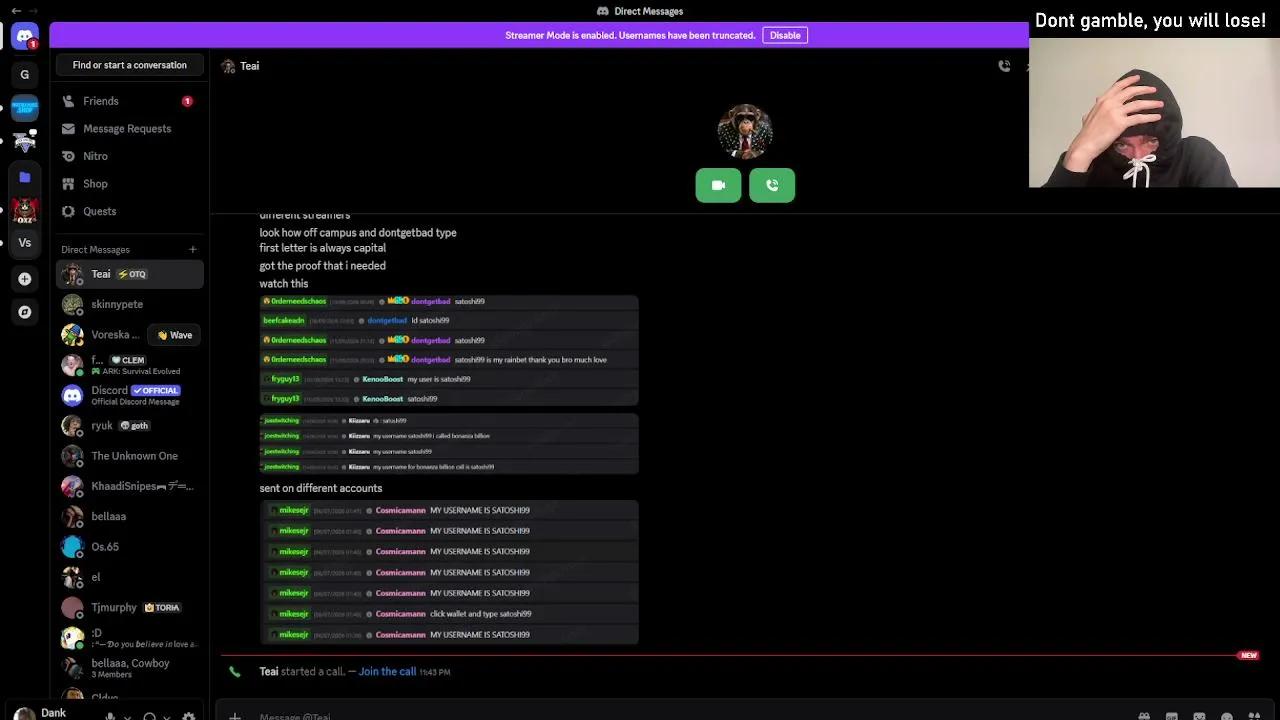Click Teai's chimp profile avatar

745,131
